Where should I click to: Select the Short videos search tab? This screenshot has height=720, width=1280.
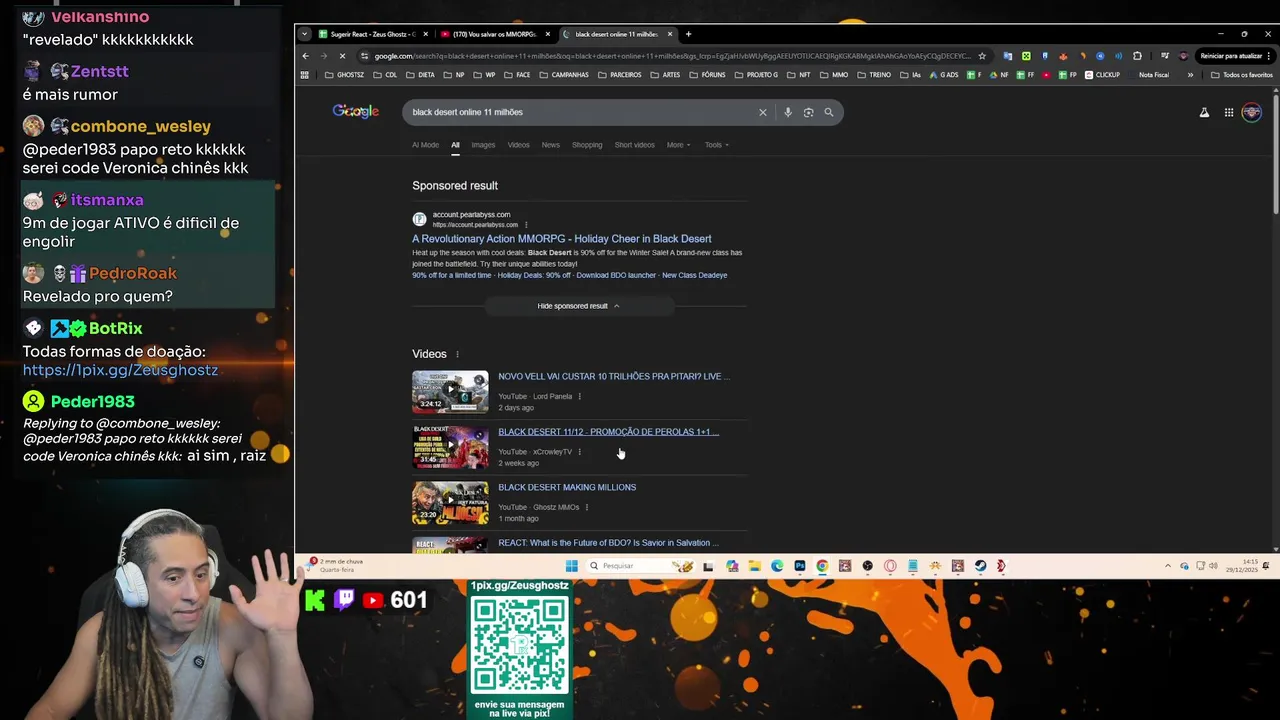click(x=634, y=145)
